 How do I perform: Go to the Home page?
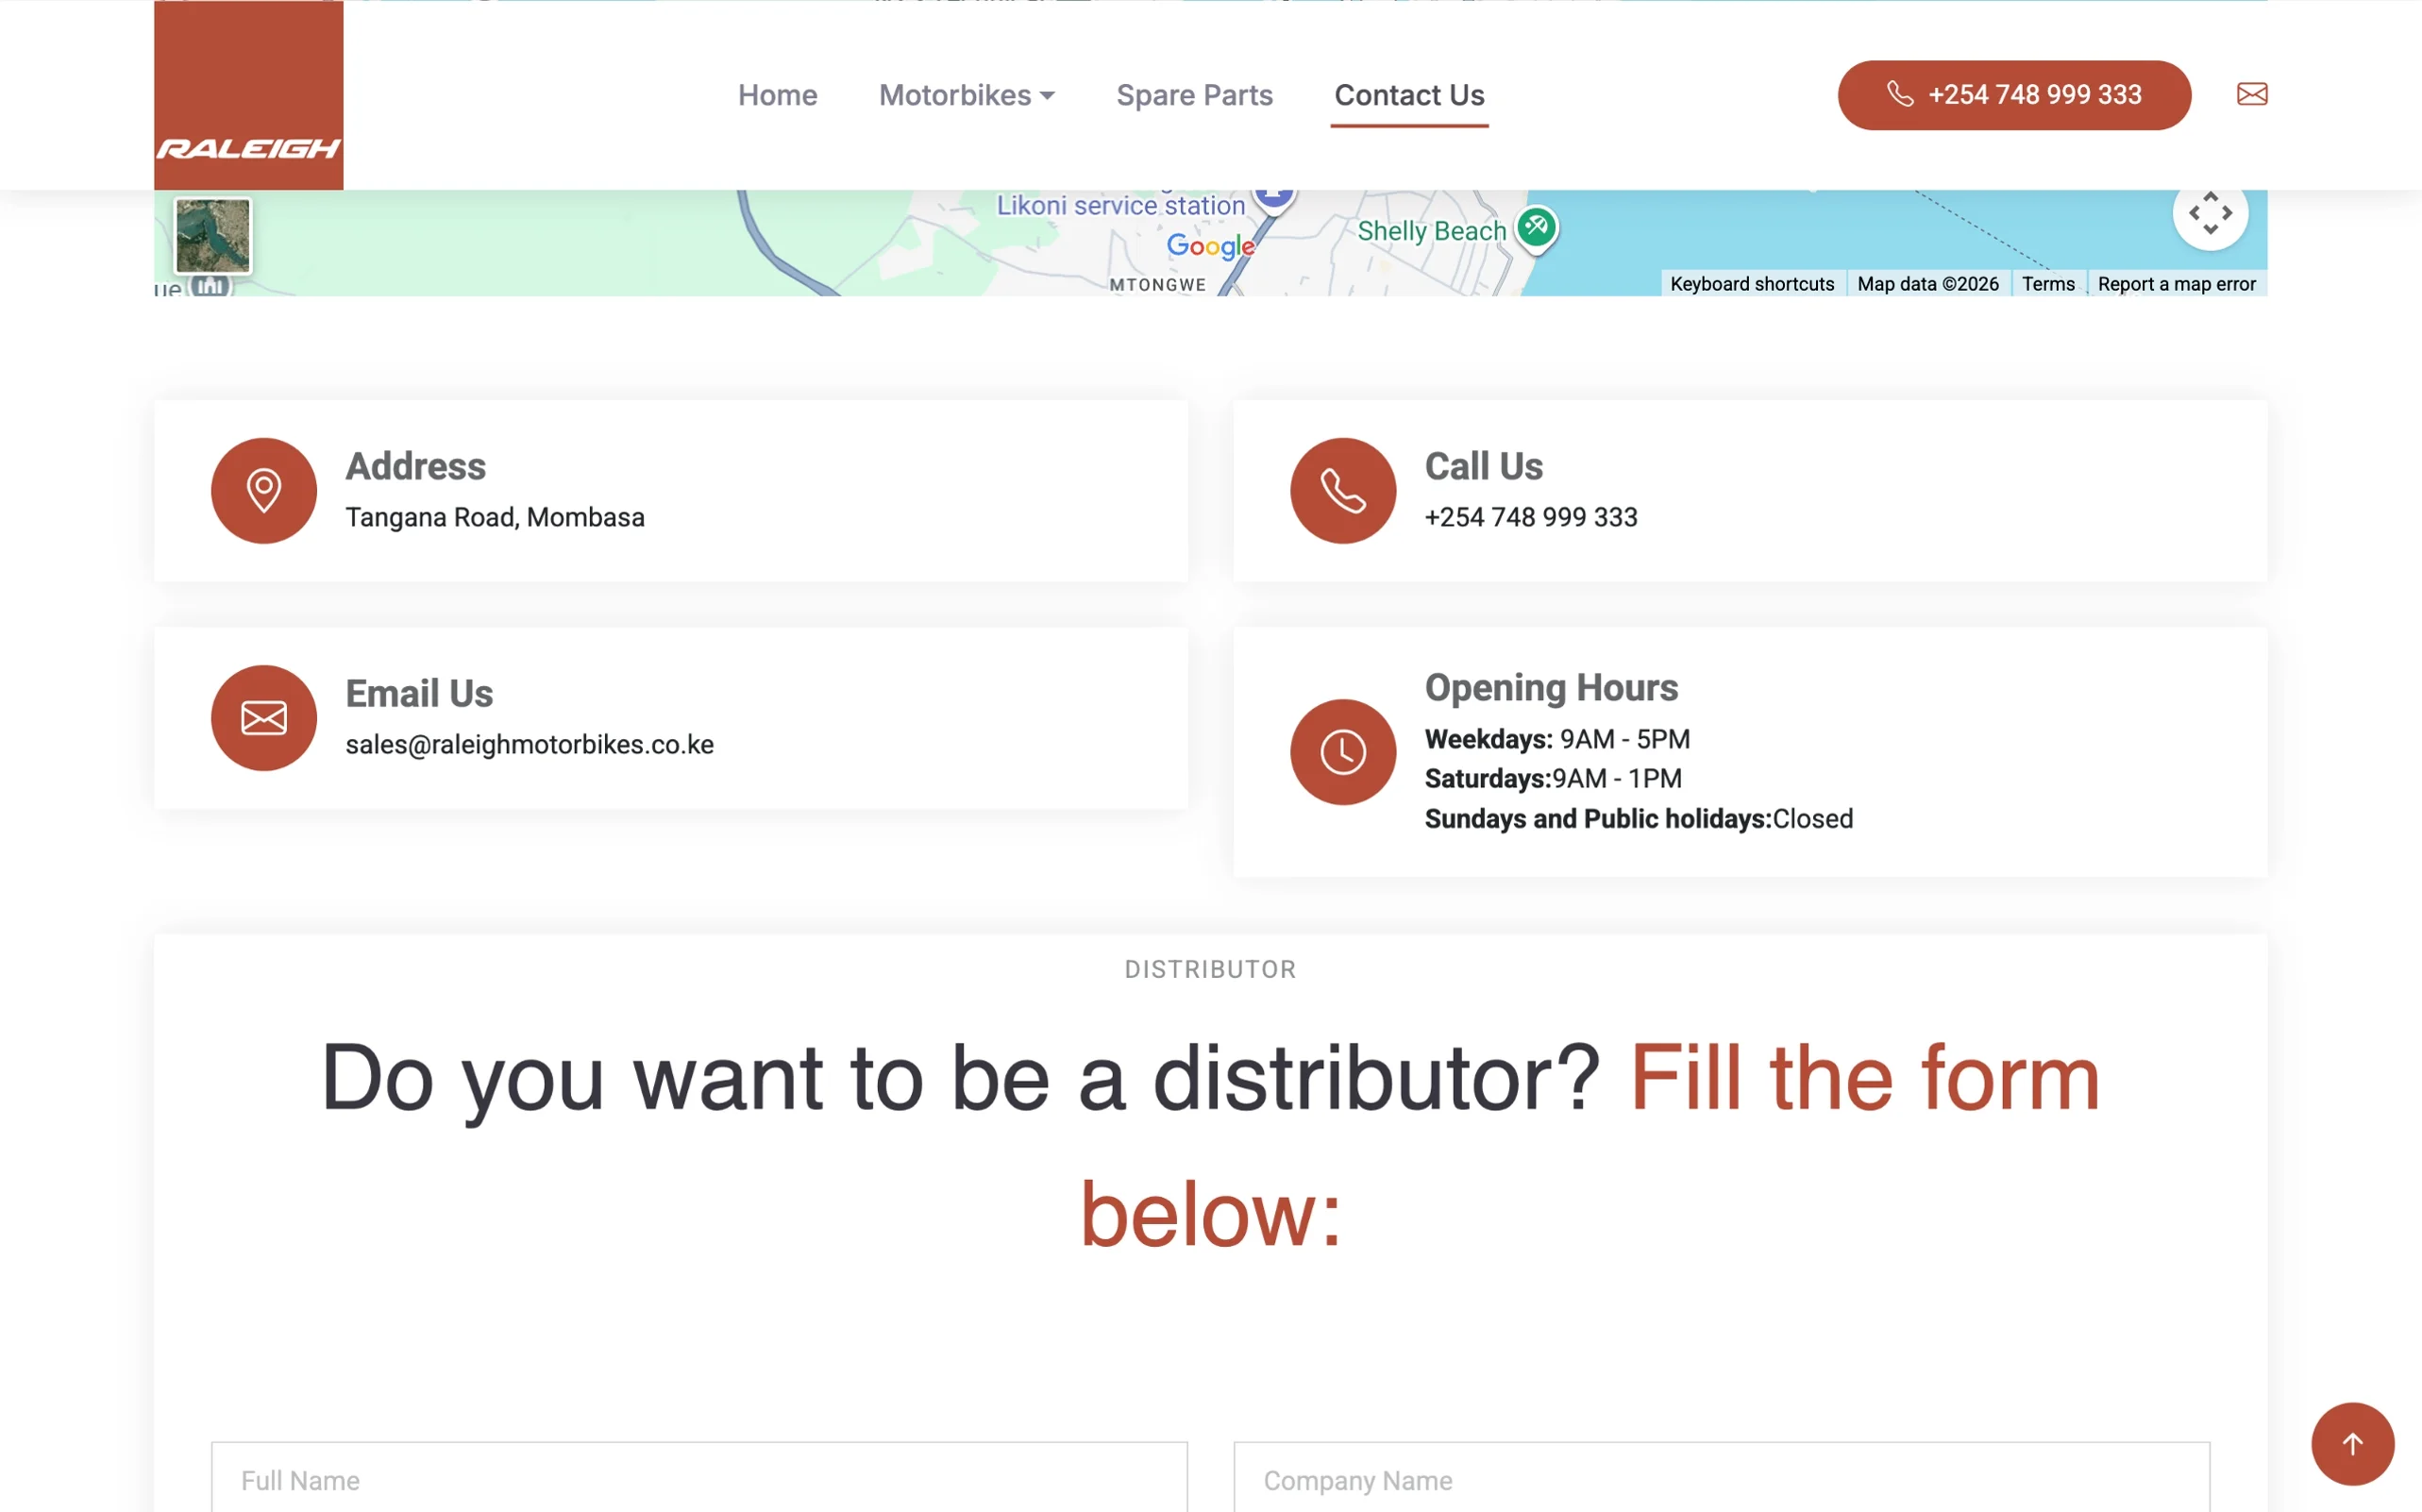click(x=778, y=95)
